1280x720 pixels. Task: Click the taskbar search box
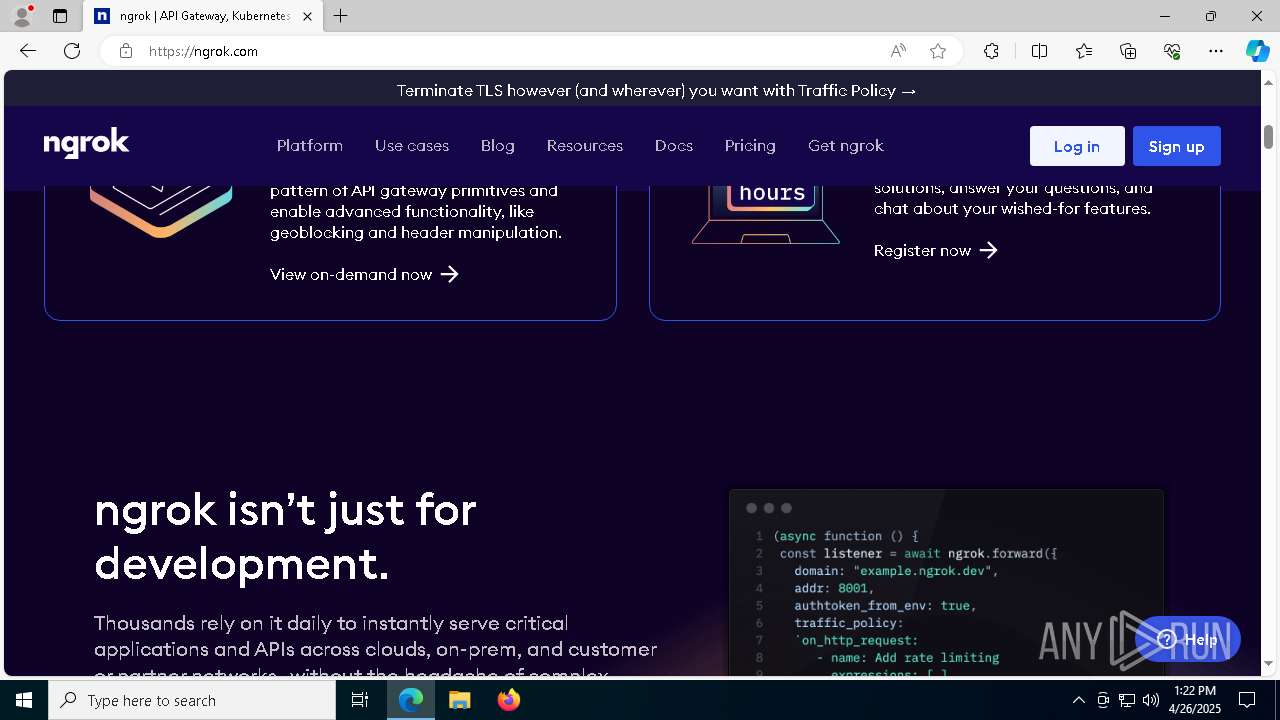pos(192,700)
